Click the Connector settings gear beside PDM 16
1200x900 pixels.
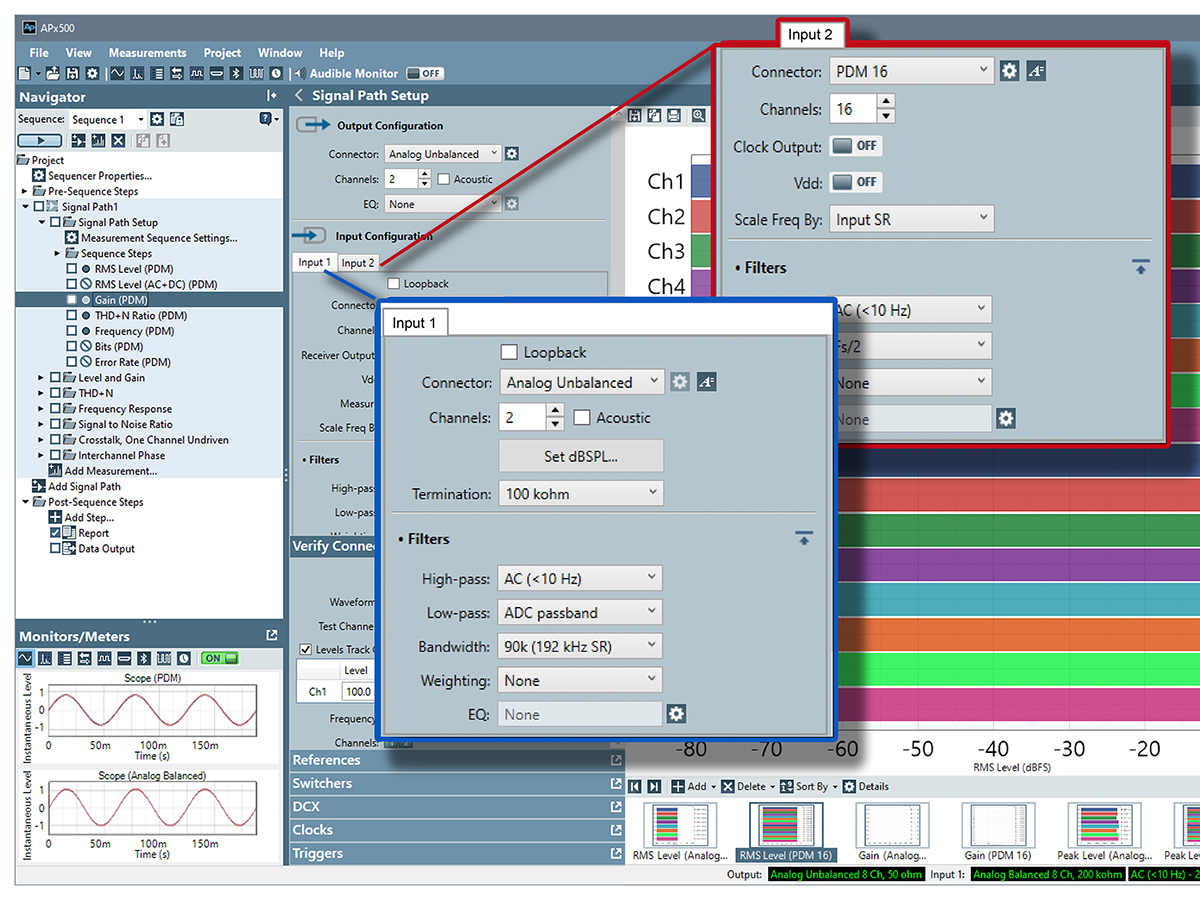(1008, 71)
